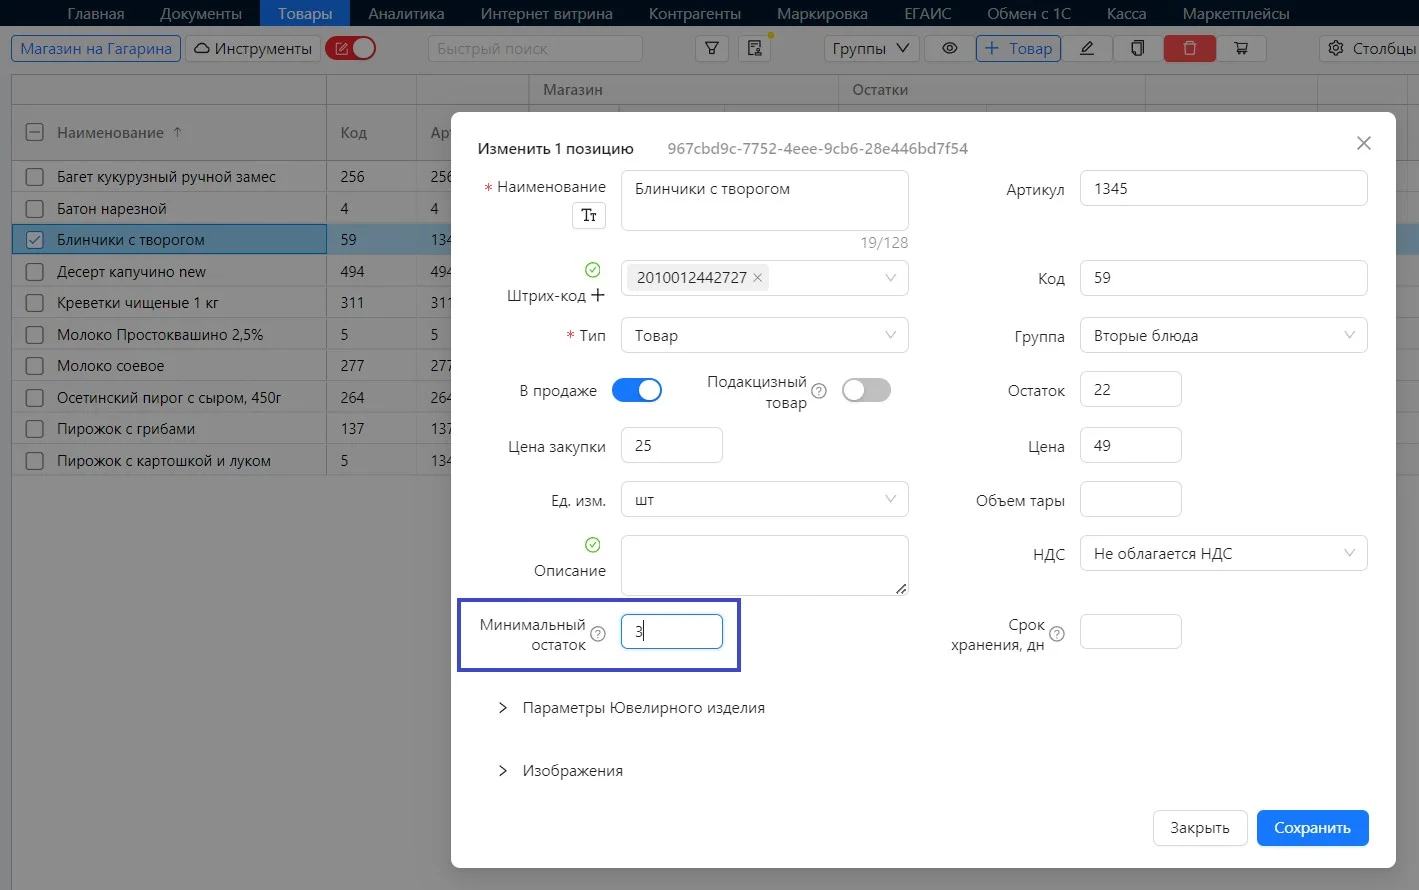Image resolution: width=1419 pixels, height=890 pixels.
Task: Click the copy duplicate icon in toolbar
Action: pos(1137,48)
